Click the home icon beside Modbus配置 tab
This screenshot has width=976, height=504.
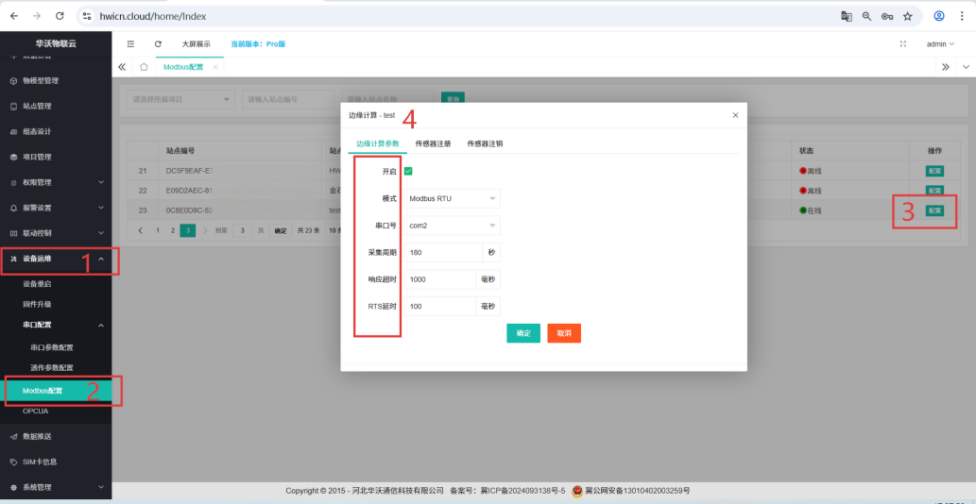(x=144, y=67)
